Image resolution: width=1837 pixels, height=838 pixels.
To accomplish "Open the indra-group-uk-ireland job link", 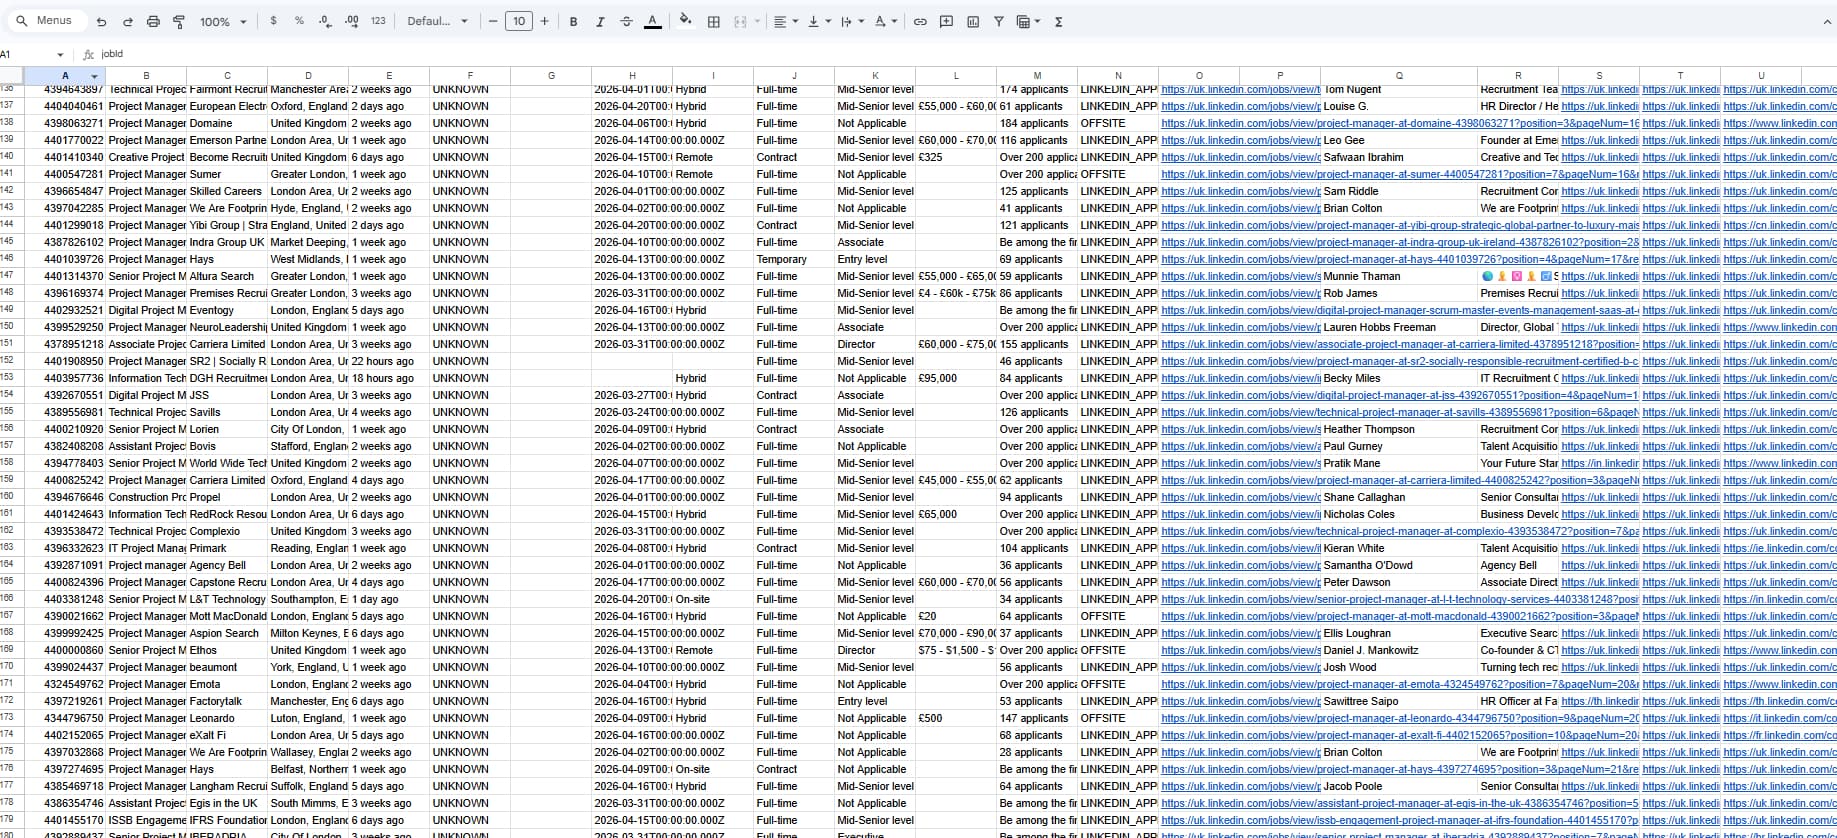I will pos(1400,243).
